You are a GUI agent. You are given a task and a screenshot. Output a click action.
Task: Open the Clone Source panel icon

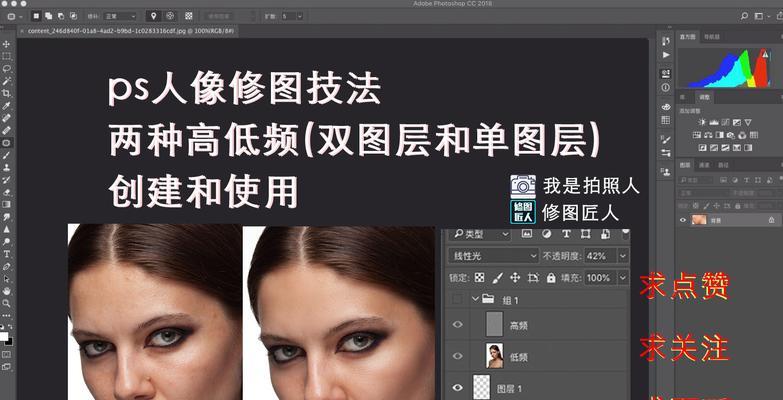click(x=666, y=172)
